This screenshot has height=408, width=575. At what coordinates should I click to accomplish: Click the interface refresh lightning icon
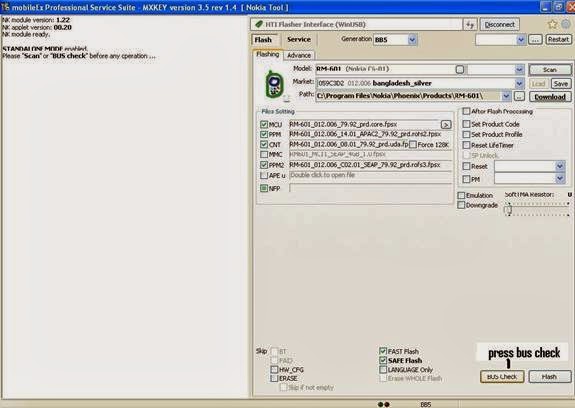coord(470,25)
